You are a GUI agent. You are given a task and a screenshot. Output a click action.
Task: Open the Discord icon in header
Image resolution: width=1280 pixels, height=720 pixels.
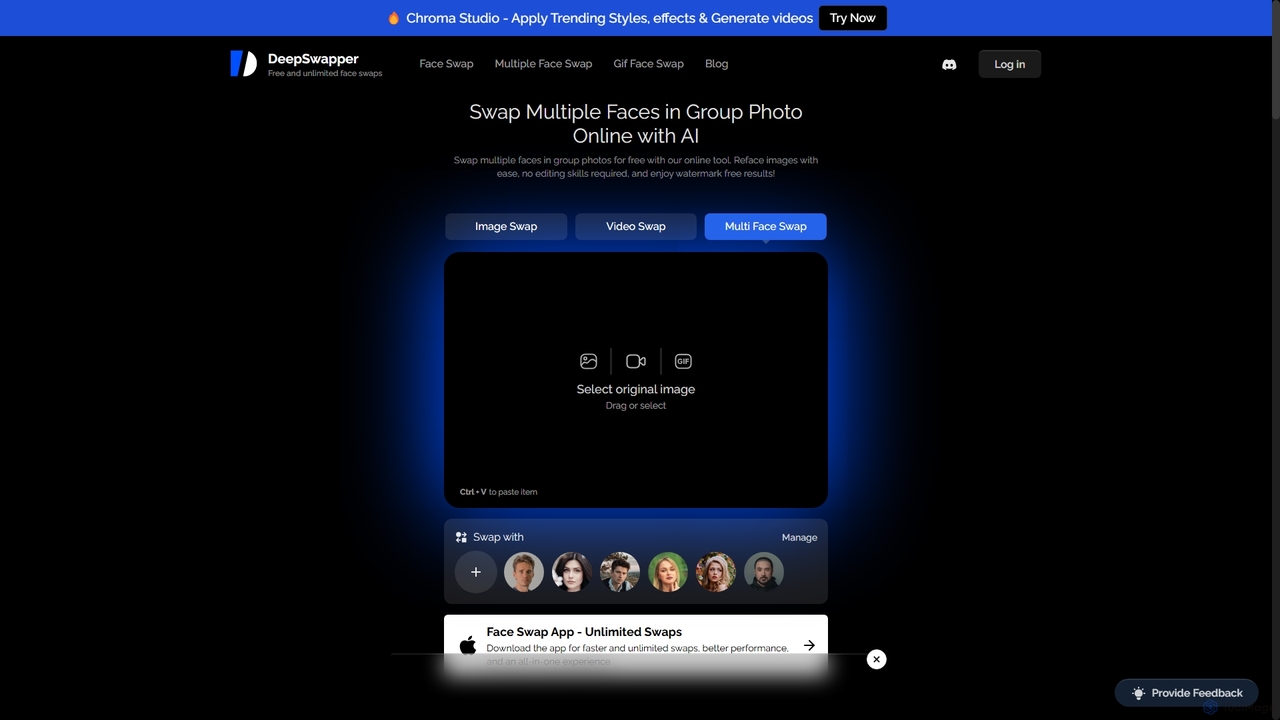tap(949, 64)
